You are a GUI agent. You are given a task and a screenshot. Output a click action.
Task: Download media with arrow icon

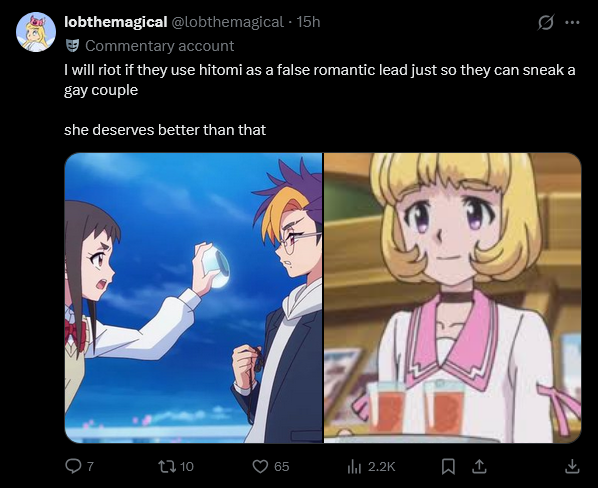(572, 466)
